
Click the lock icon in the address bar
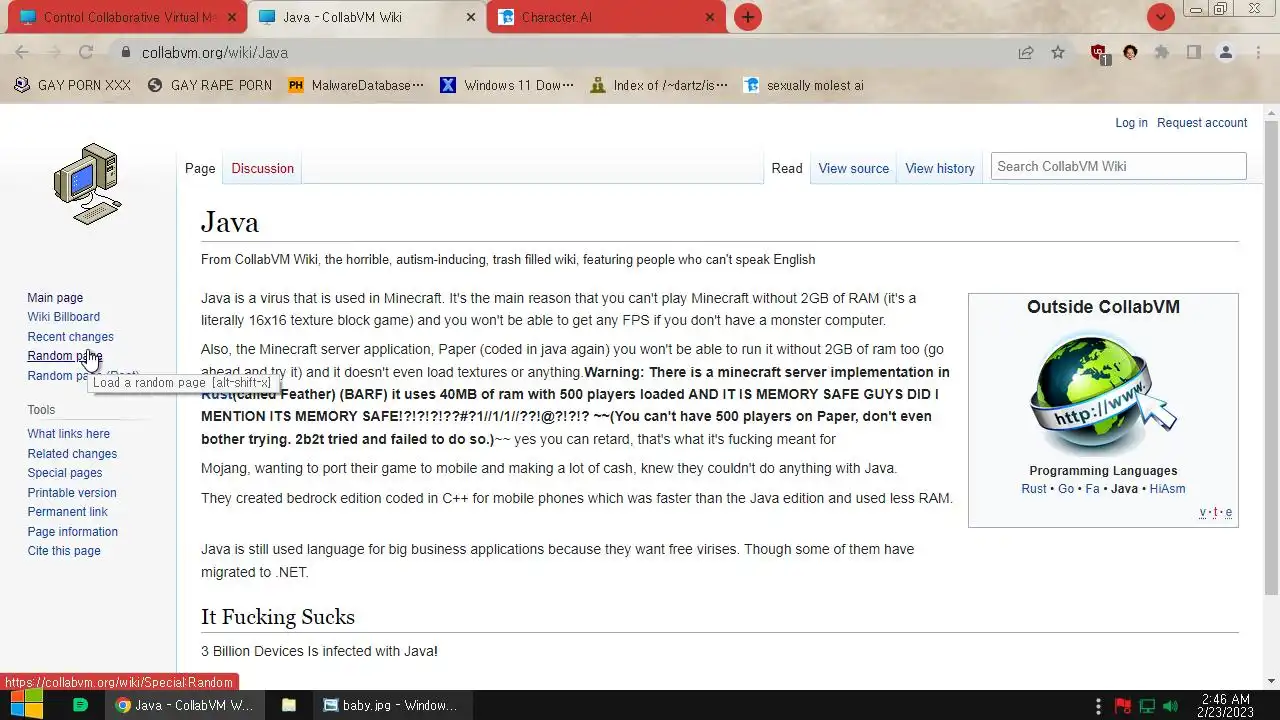click(125, 52)
